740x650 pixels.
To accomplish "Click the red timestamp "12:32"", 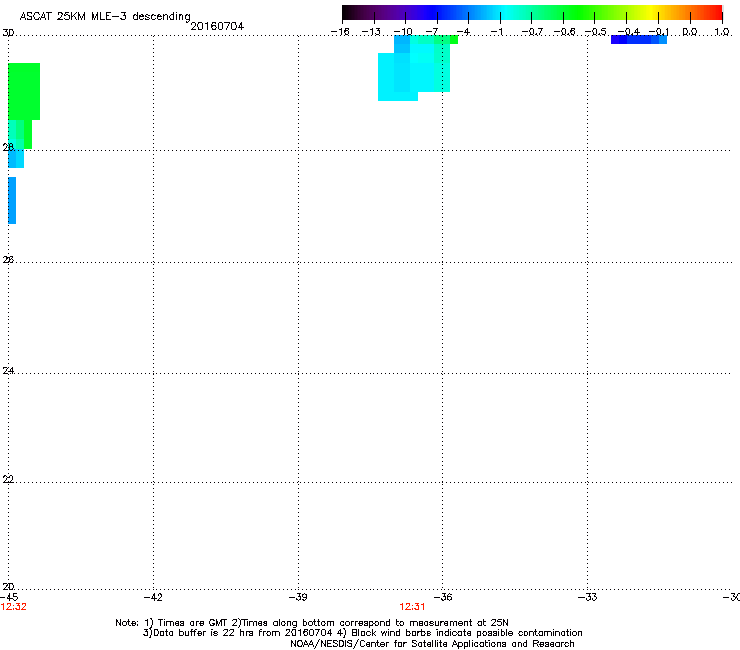I will pyautogui.click(x=14, y=607).
